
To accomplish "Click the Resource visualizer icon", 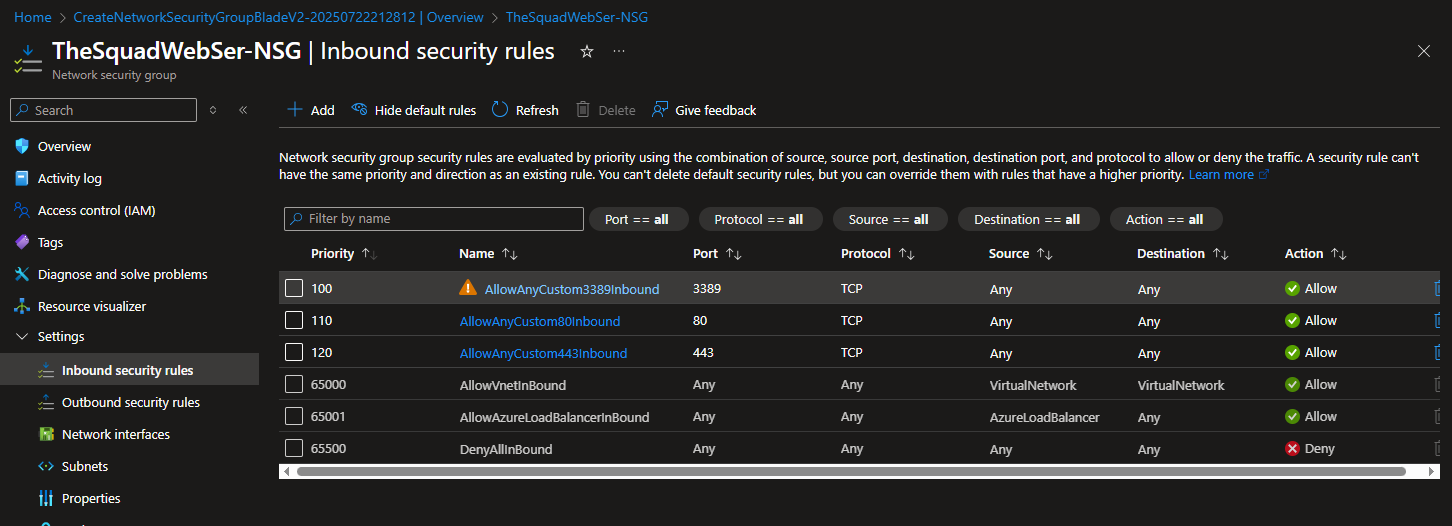I will (22, 306).
